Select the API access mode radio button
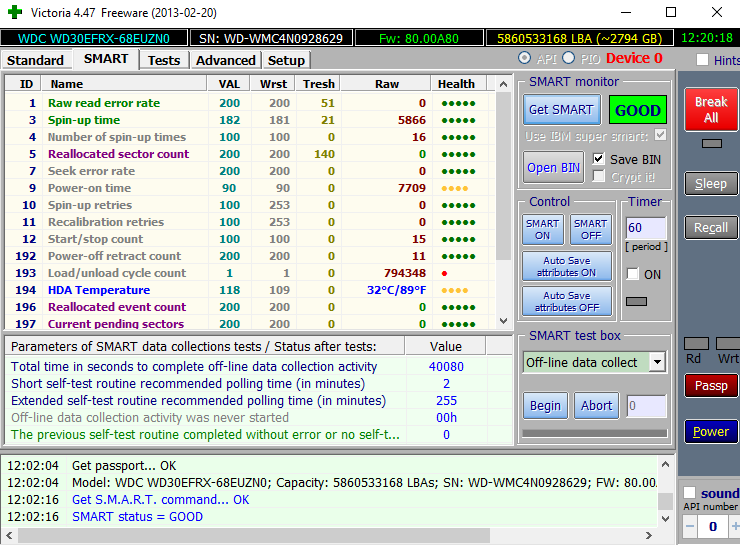The width and height of the screenshot is (740, 545). [524, 58]
